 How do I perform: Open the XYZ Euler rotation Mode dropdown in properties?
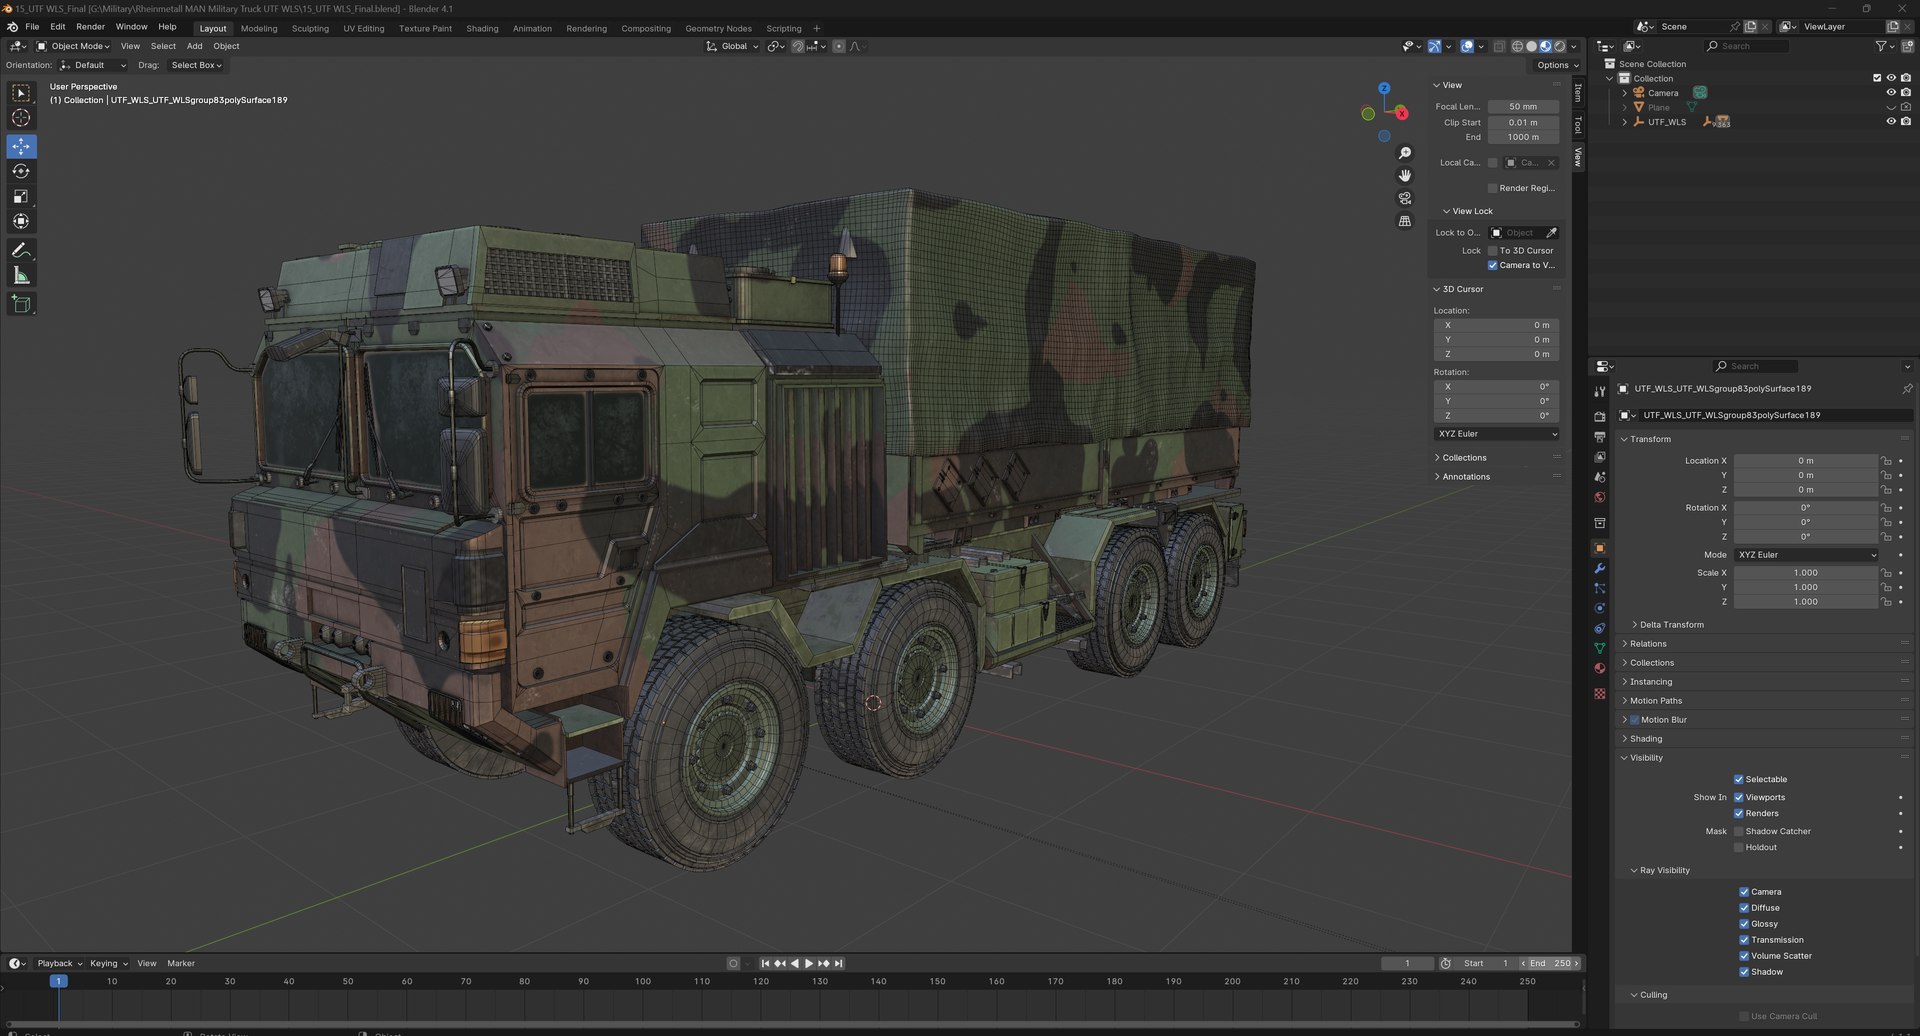(1806, 555)
